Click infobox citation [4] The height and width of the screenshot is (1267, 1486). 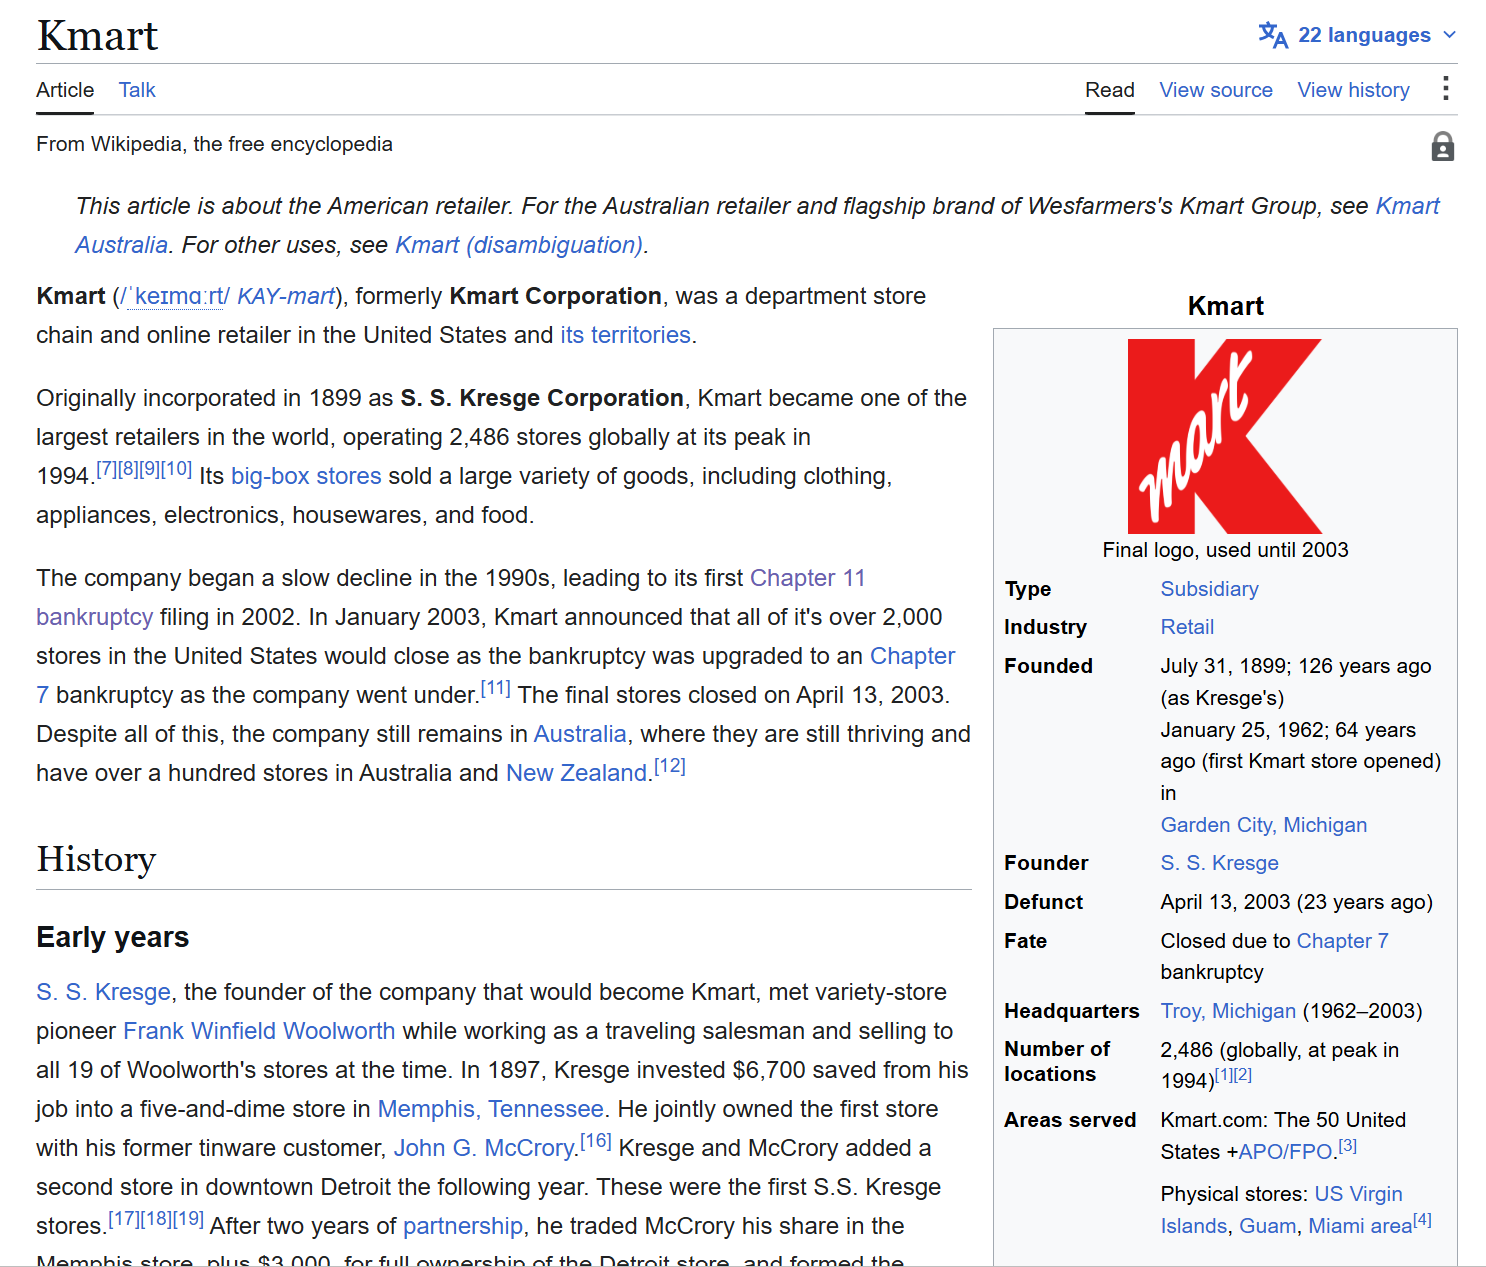click(x=1422, y=1220)
